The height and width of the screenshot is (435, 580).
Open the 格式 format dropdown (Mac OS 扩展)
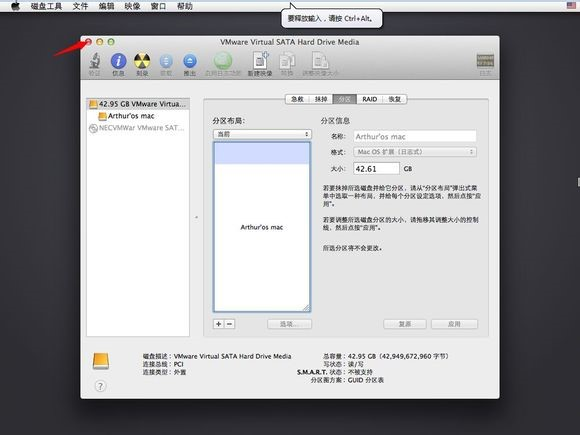pyautogui.click(x=415, y=152)
